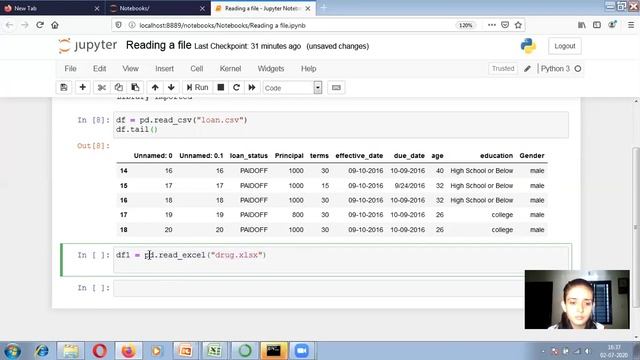Open the cell type Code dropdown
The width and height of the screenshot is (640, 360).
click(x=293, y=88)
